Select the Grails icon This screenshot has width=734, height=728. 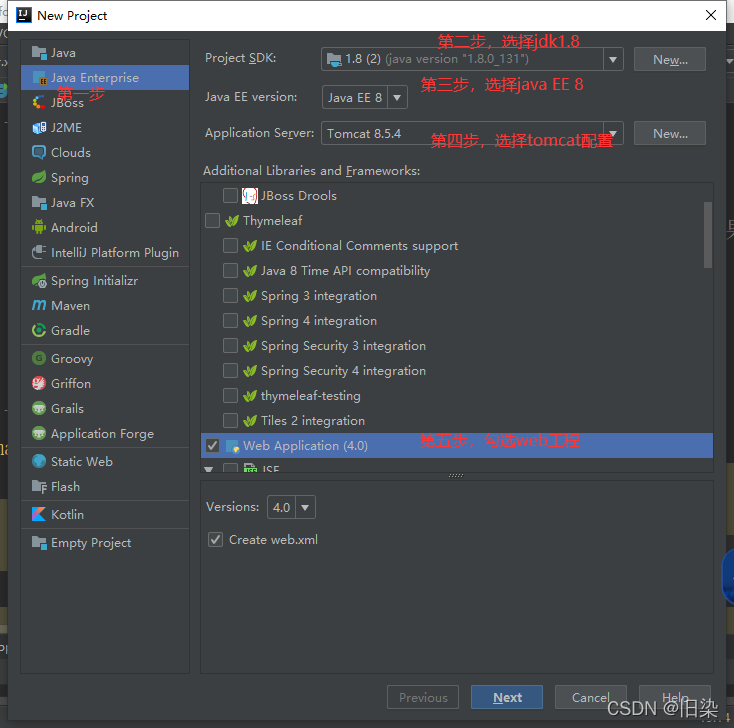click(39, 408)
